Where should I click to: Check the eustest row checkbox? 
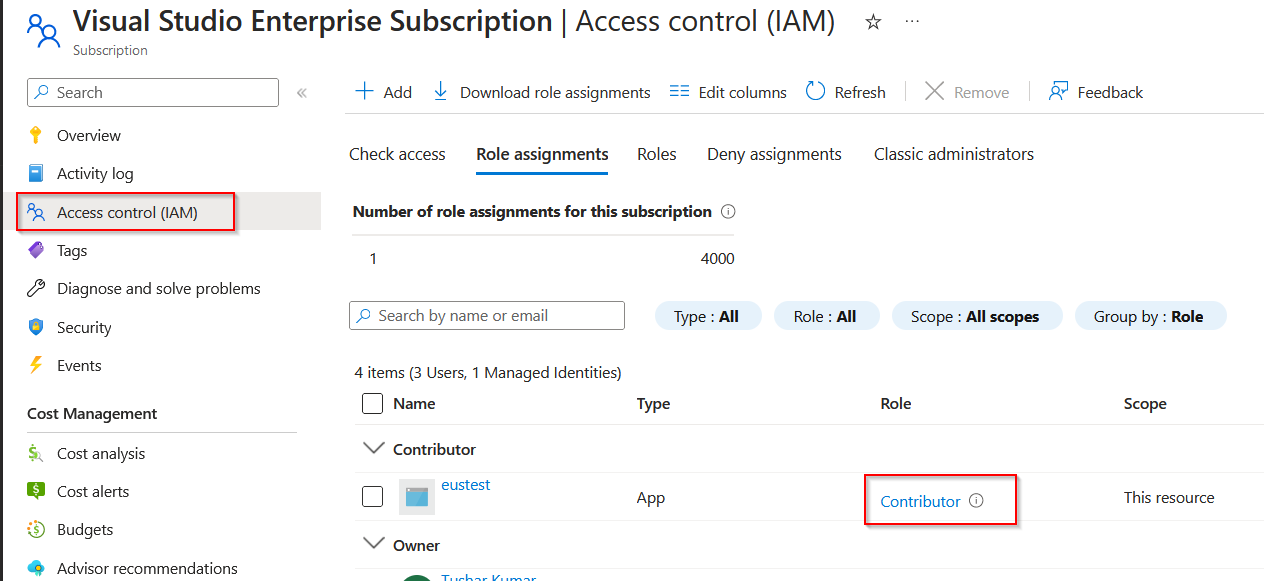coord(372,497)
